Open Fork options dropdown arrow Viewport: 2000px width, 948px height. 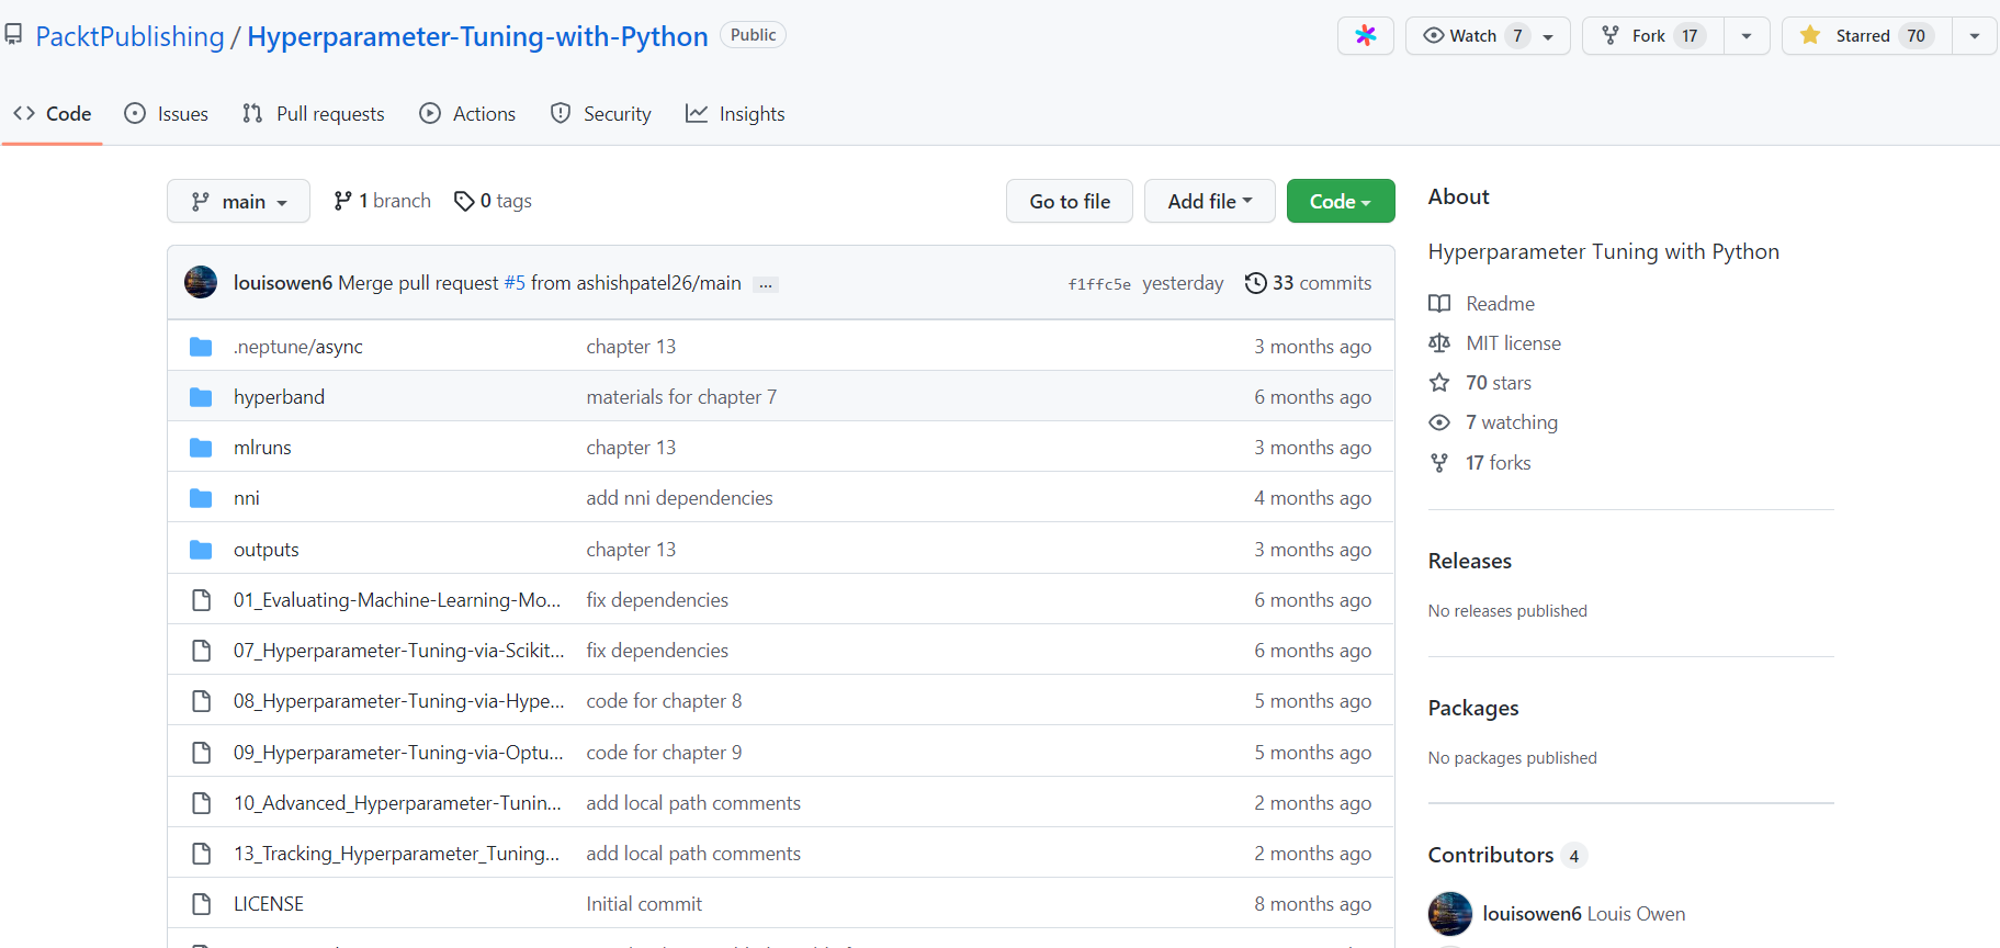(x=1747, y=36)
